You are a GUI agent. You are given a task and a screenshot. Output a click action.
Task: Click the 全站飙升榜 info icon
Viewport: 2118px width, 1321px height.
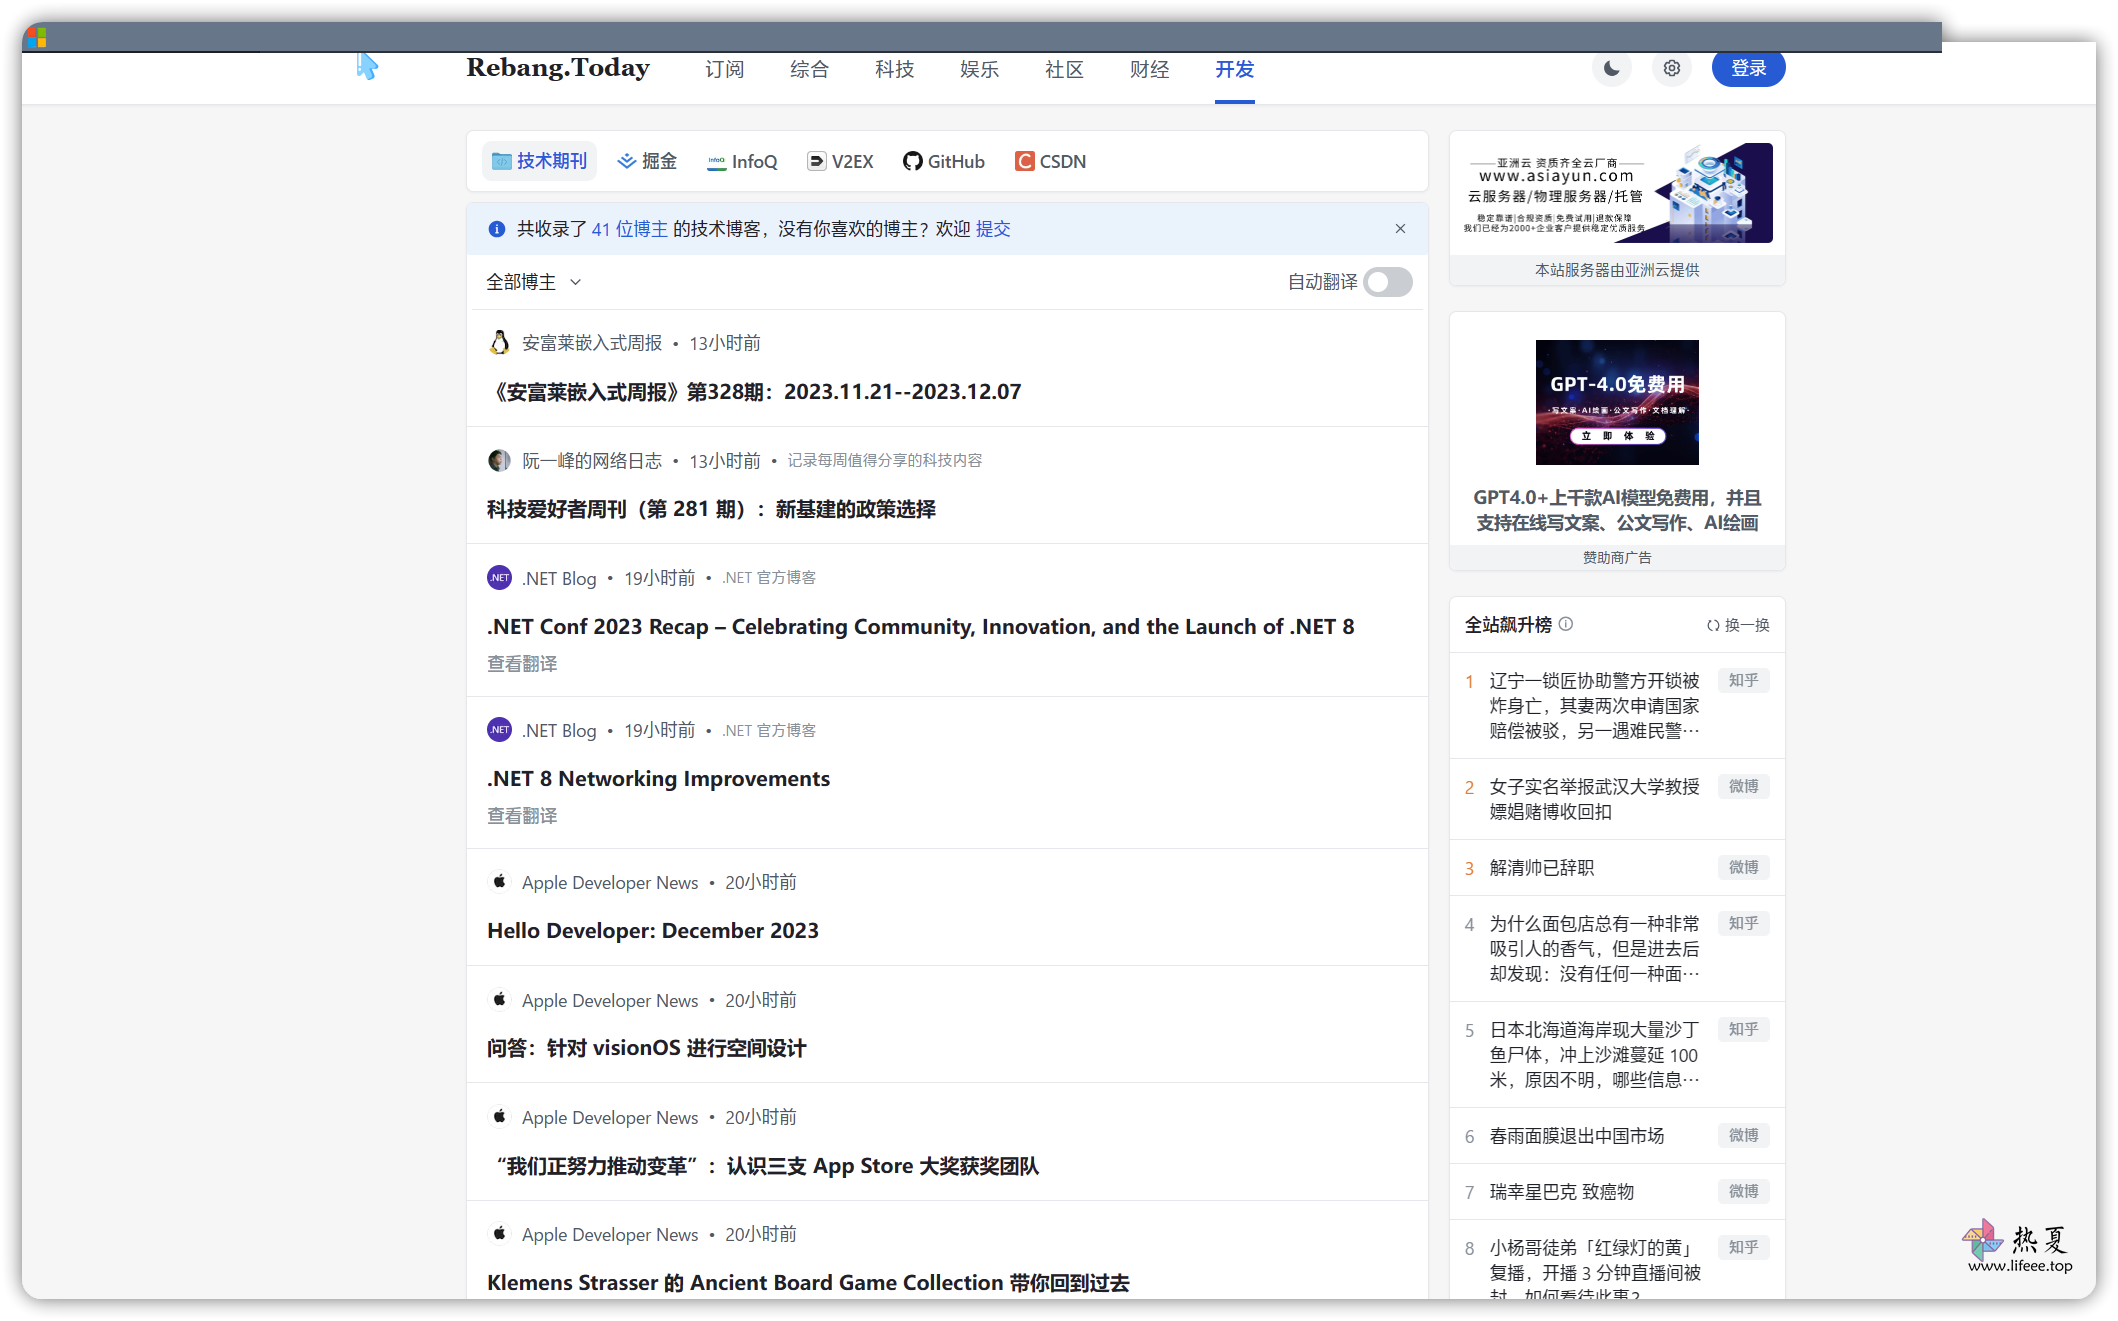pos(1566,624)
